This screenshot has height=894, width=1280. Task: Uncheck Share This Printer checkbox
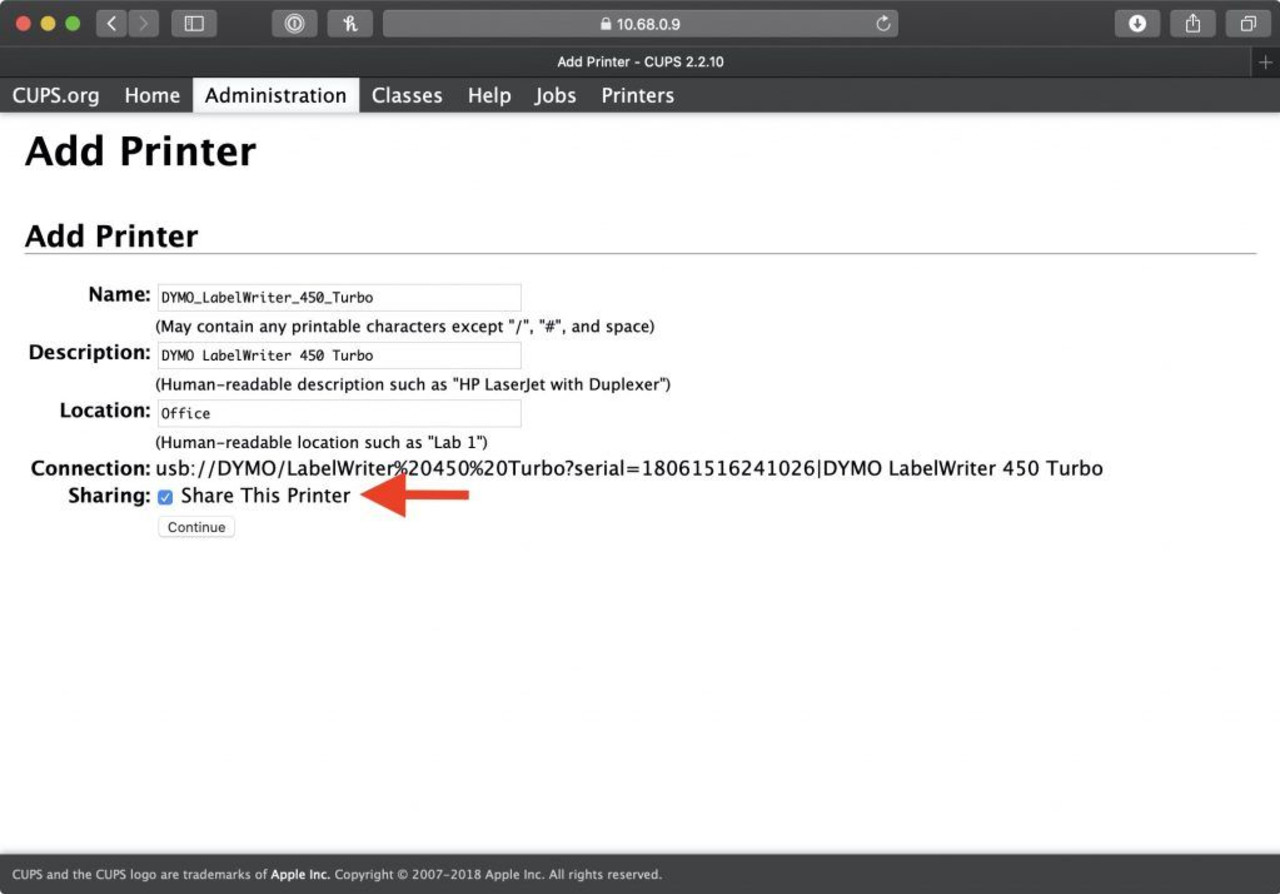point(165,497)
